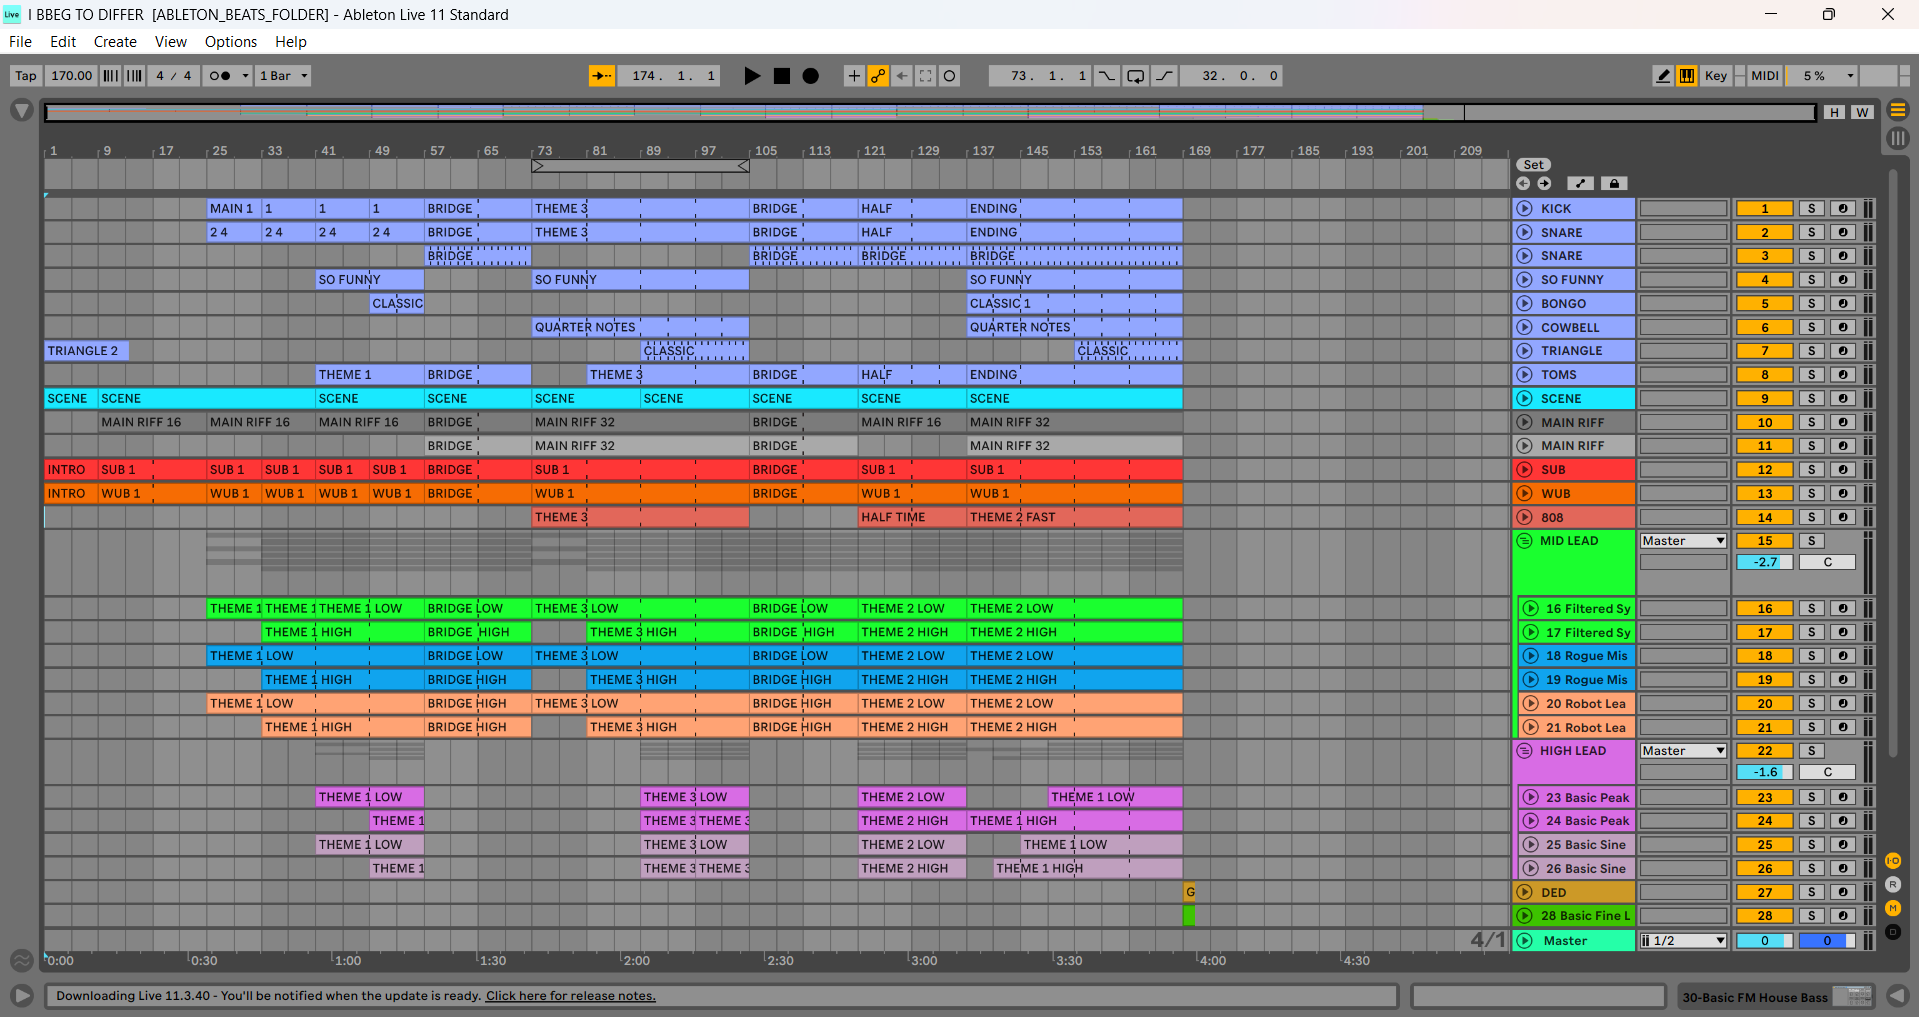Toggle the Computer MIDI Keyboard icon

[1687, 76]
